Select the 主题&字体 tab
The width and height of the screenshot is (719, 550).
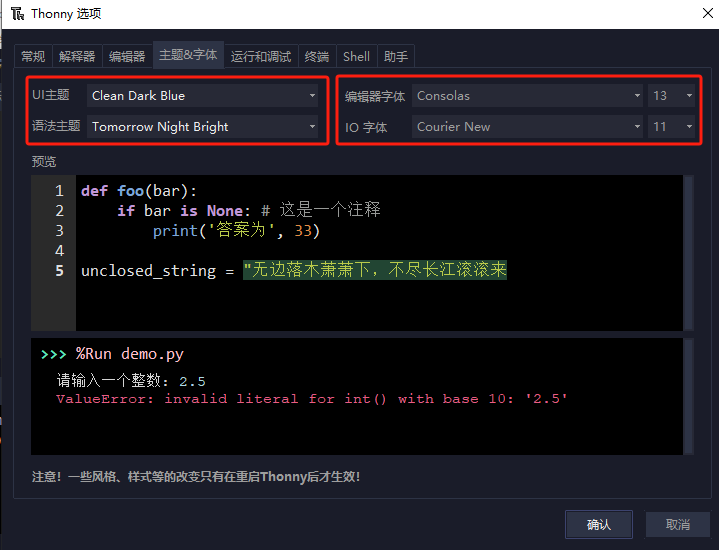188,55
